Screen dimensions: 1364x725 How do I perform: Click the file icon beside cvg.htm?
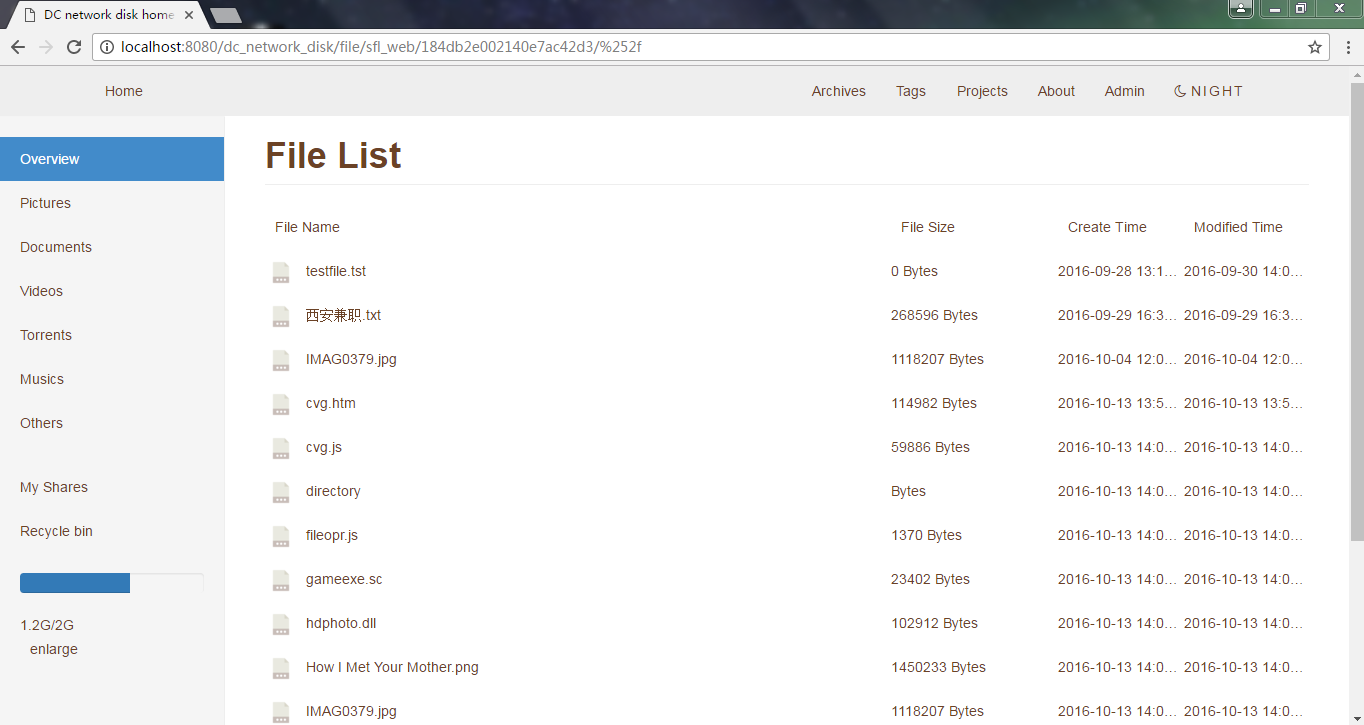coord(281,404)
